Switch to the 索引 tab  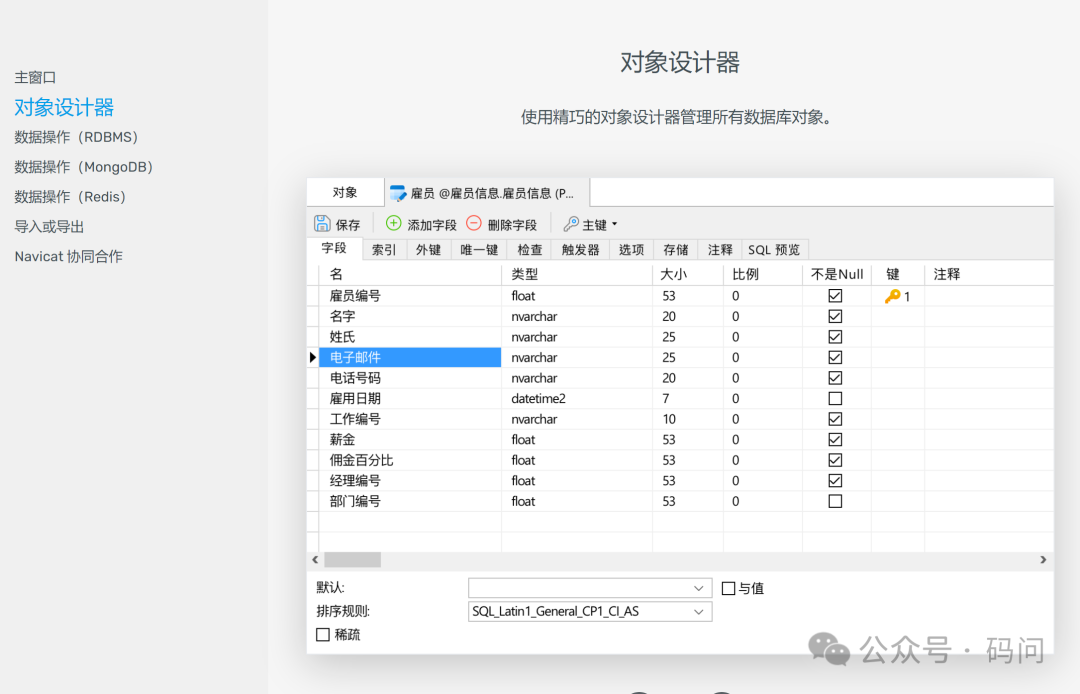pyautogui.click(x=384, y=250)
